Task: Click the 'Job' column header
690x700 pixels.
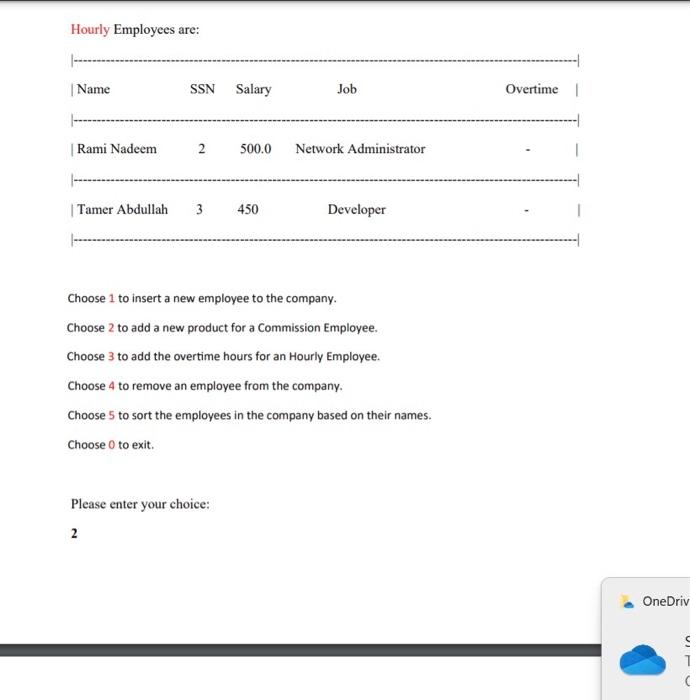Action: click(x=347, y=89)
